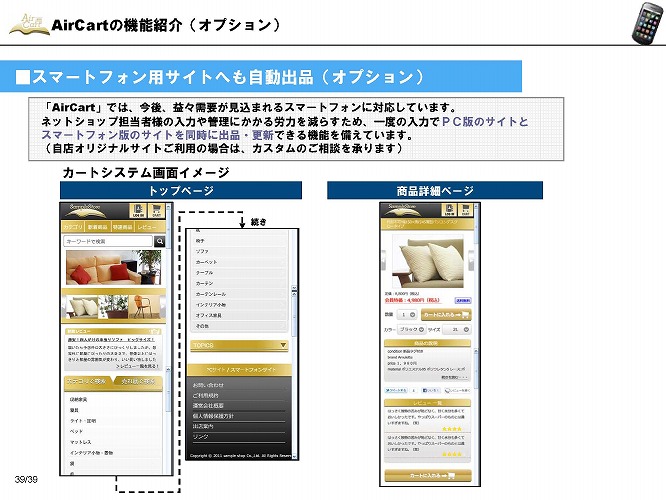666x500 pixels.
Task: Open CART icon on top page mockup
Action: (x=157, y=211)
